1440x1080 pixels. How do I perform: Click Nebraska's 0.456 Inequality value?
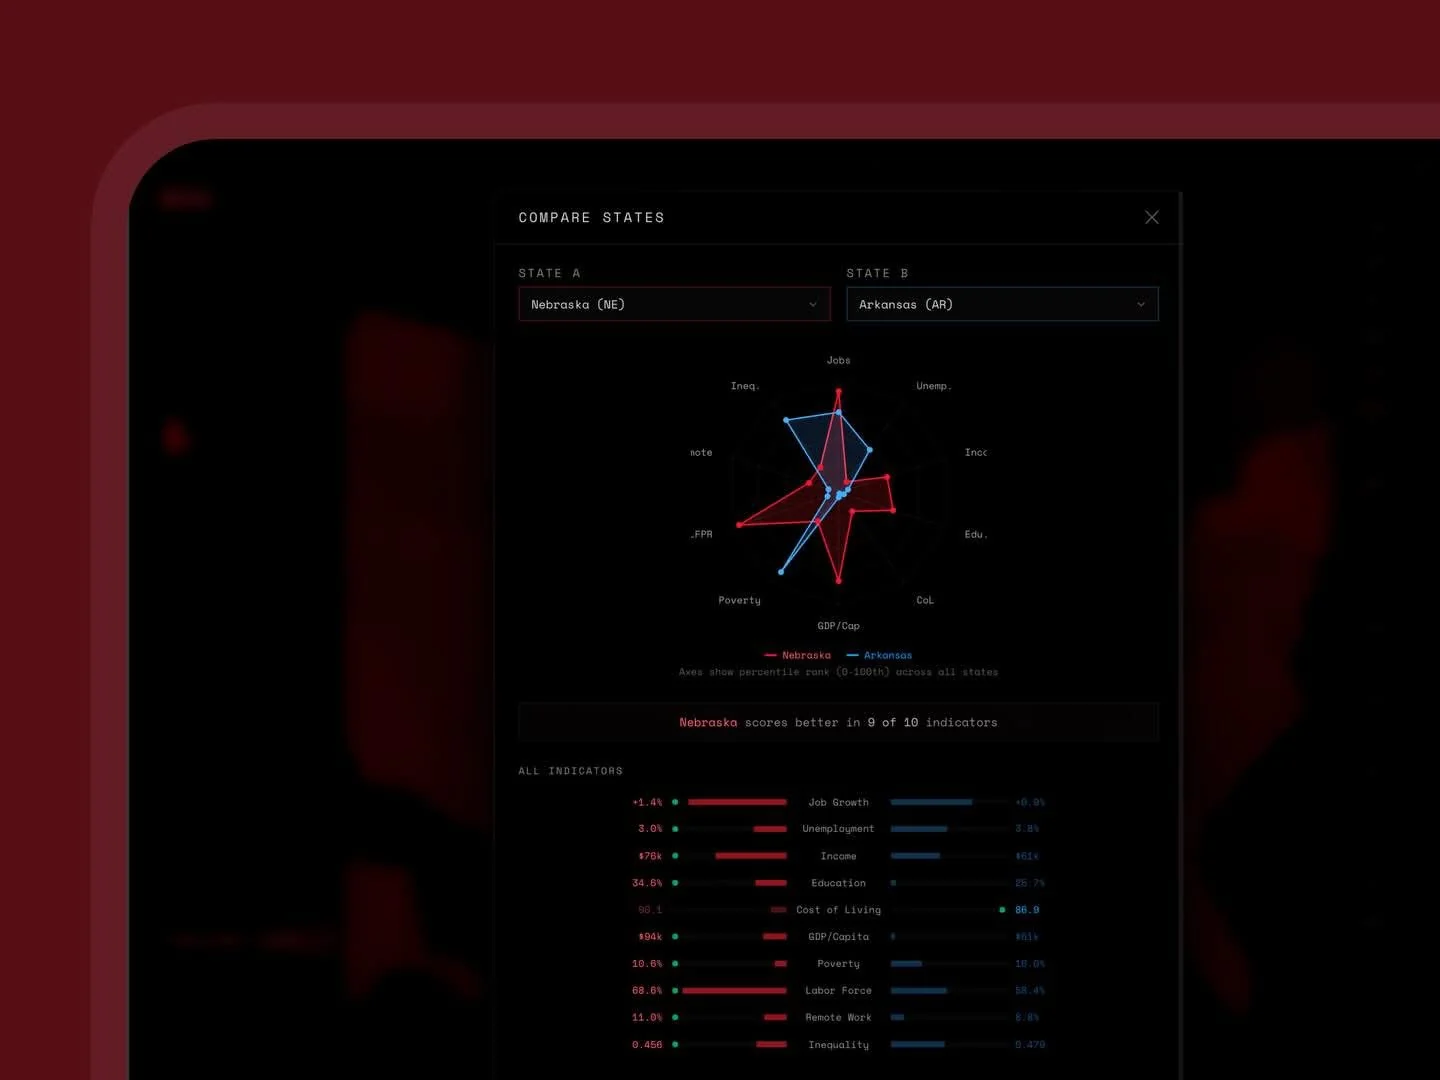(x=647, y=1045)
